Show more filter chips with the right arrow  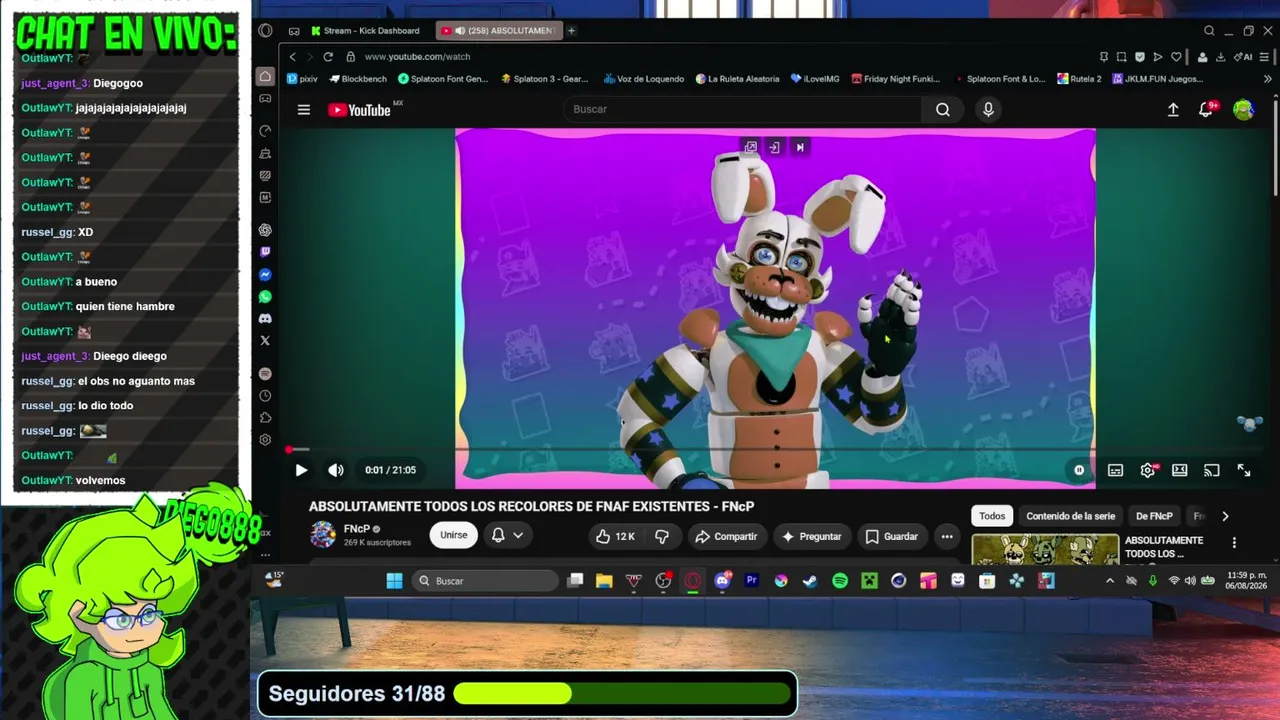click(x=1225, y=516)
